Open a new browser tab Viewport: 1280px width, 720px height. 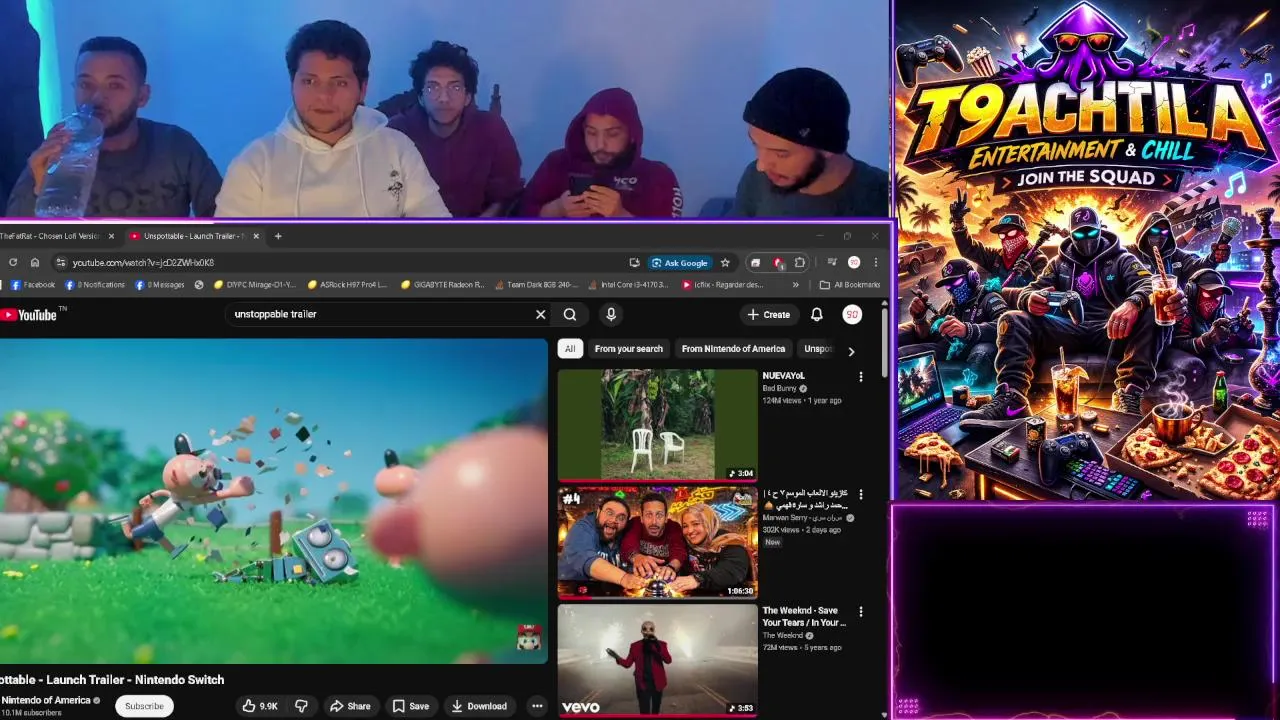click(x=278, y=236)
